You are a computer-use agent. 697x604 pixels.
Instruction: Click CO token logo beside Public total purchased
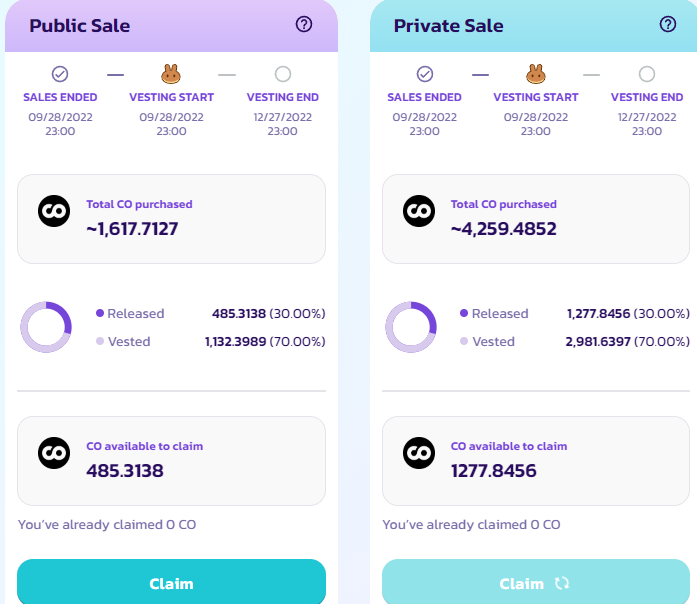click(x=54, y=211)
